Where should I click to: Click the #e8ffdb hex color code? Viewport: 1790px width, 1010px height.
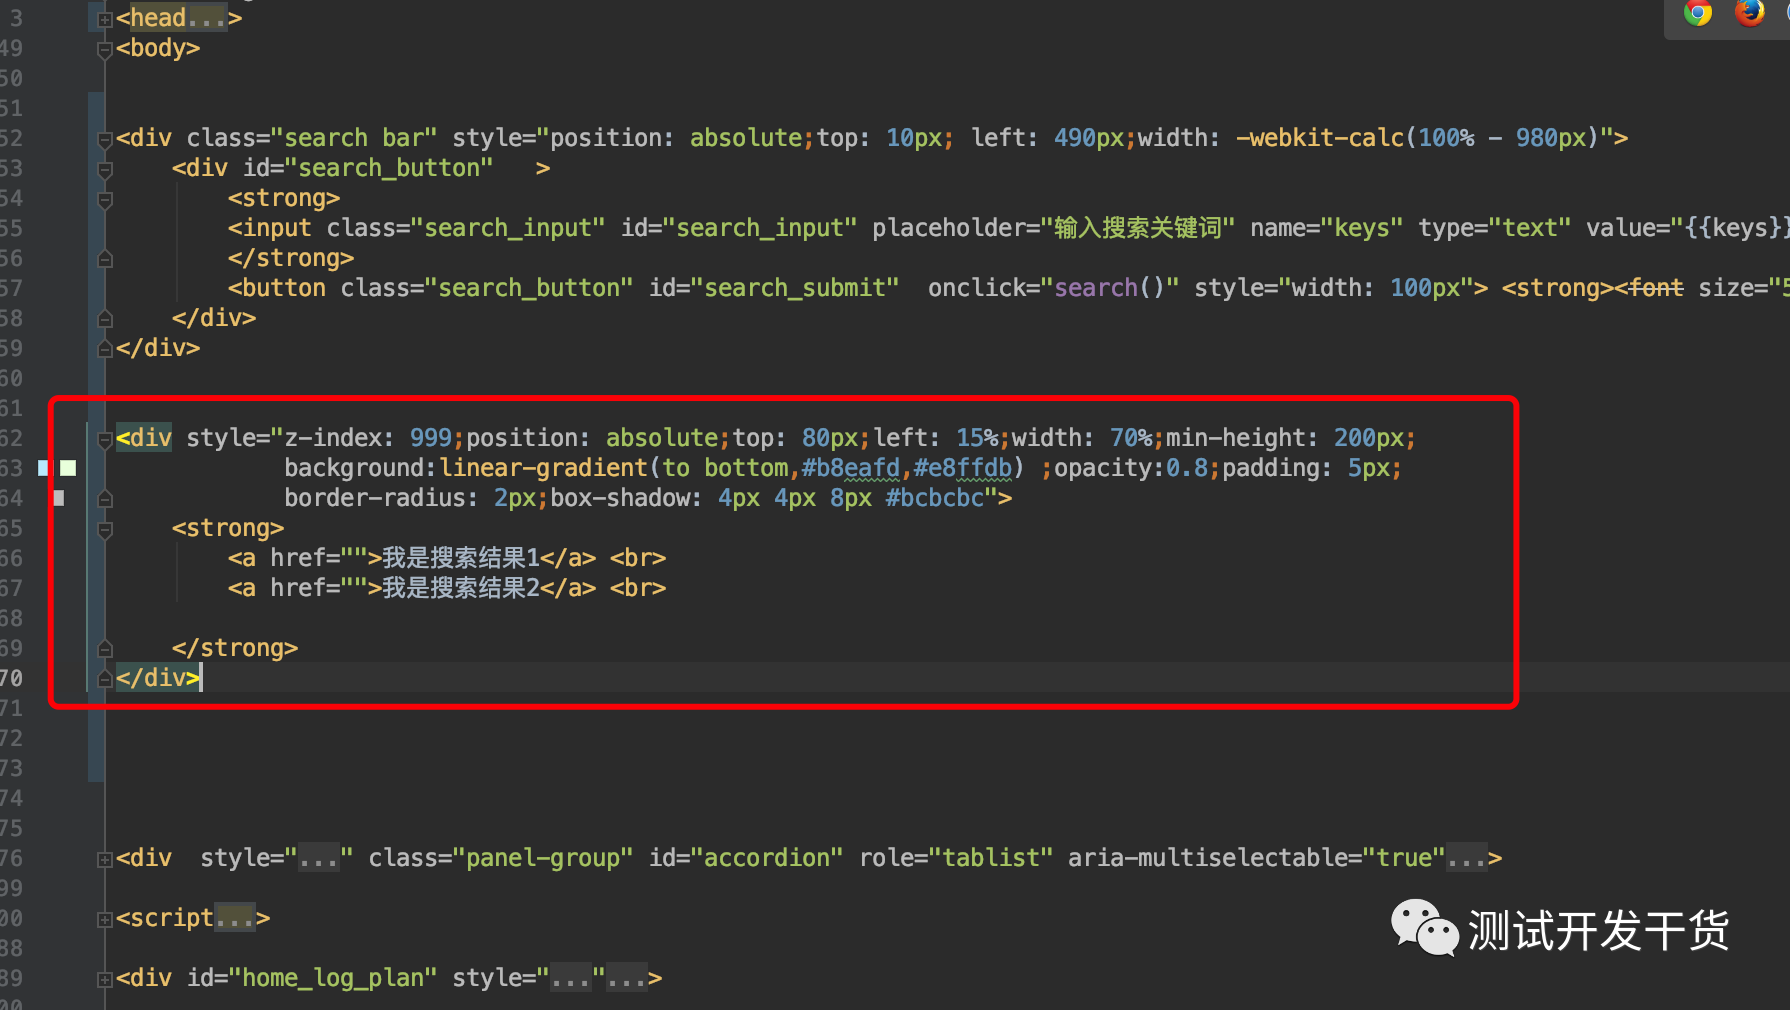pos(963,468)
